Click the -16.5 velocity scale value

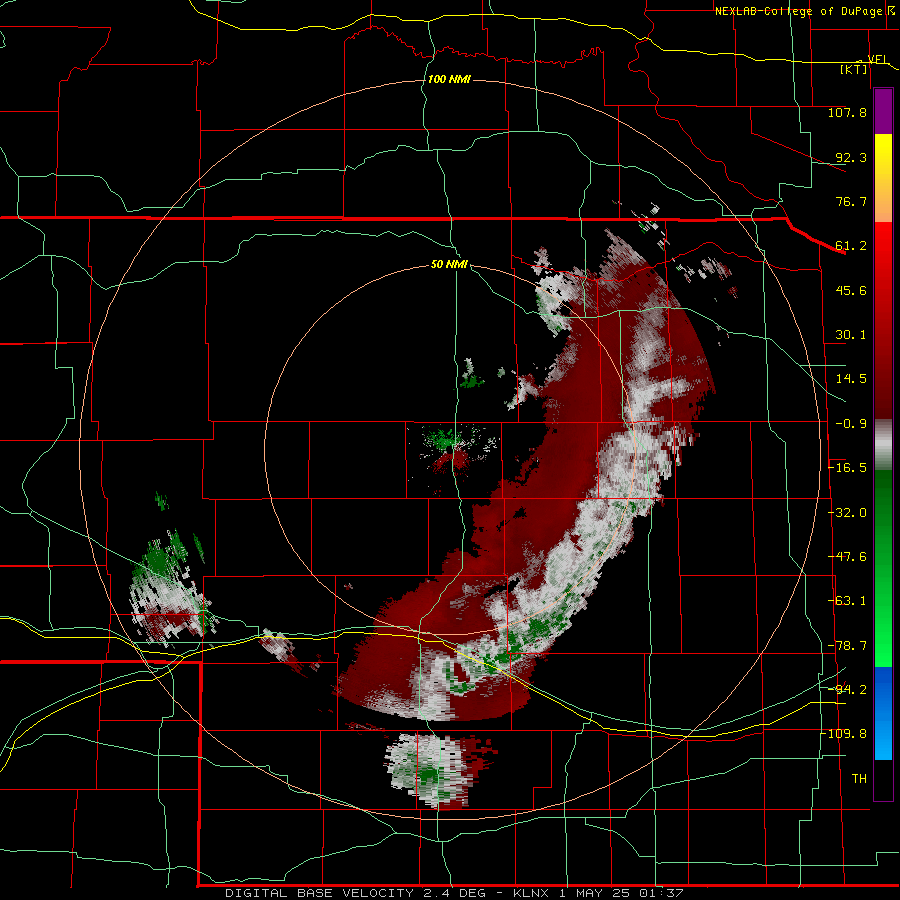[x=847, y=468]
